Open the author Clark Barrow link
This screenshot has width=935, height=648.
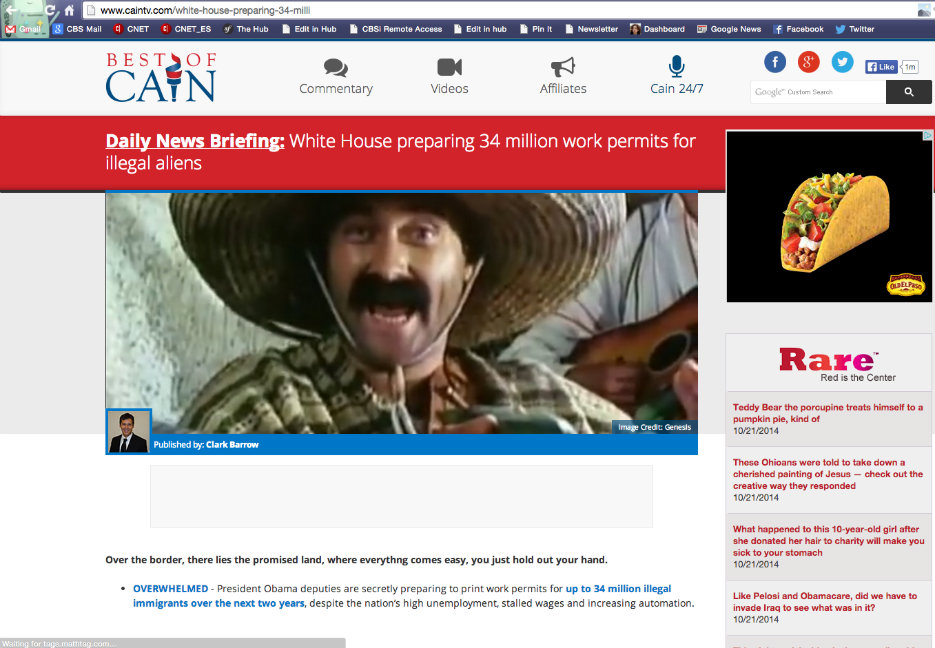tap(232, 445)
